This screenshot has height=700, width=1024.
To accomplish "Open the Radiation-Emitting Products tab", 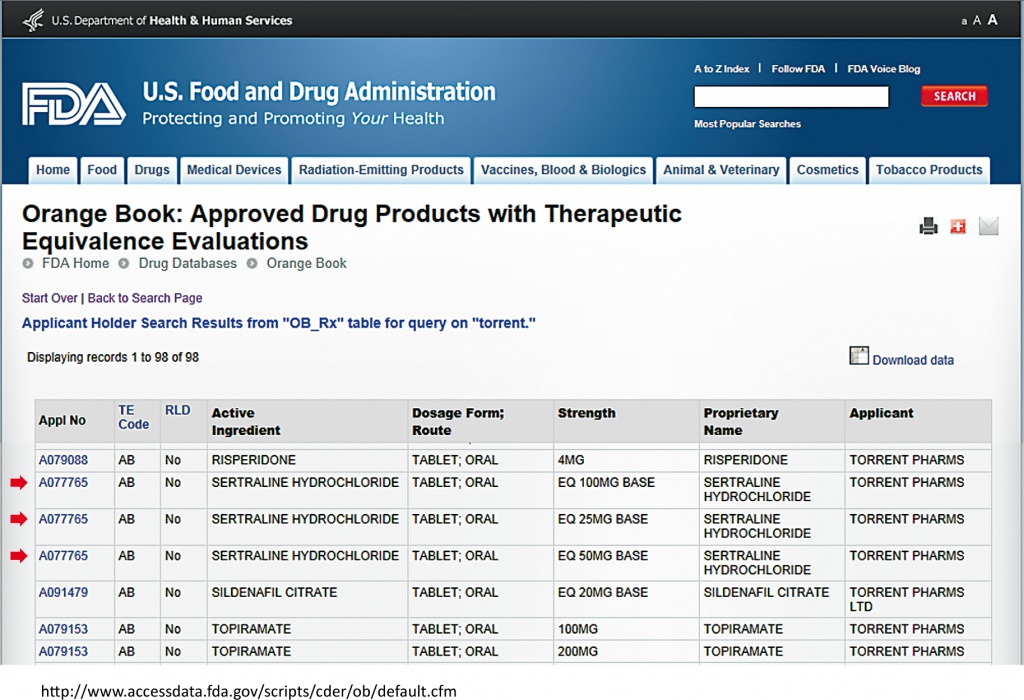I will click(x=381, y=170).
